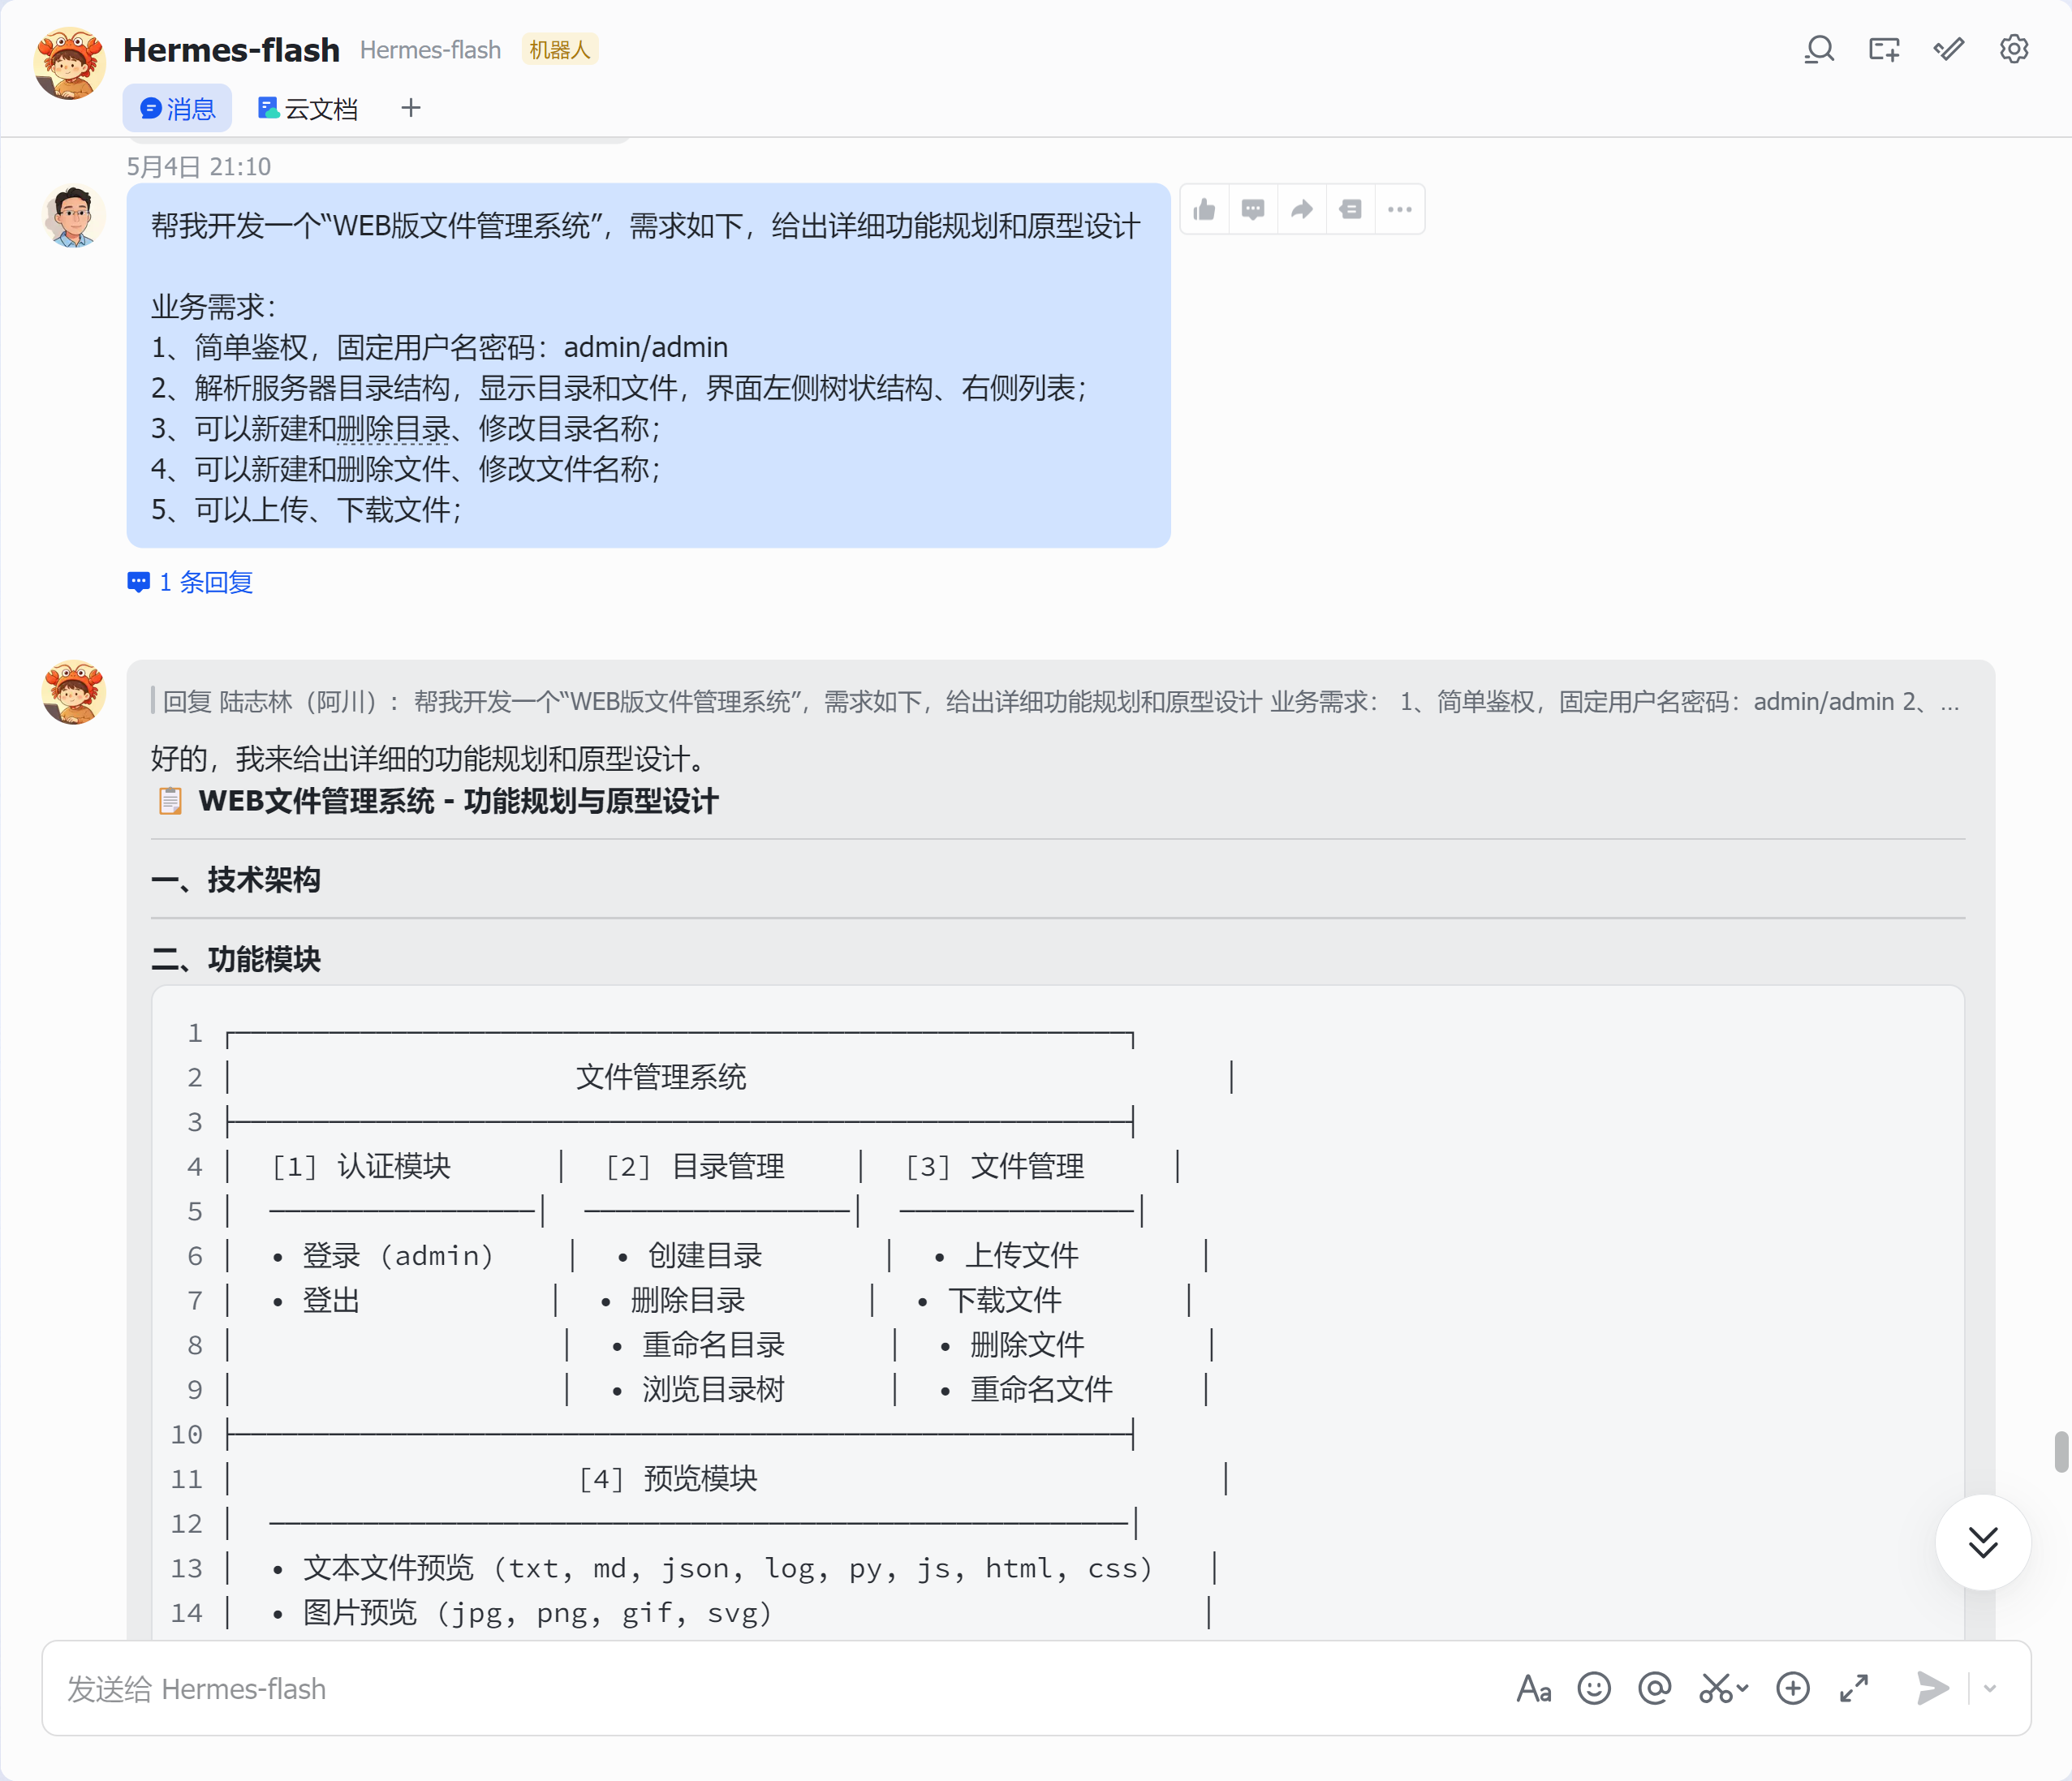This screenshot has width=2072, height=1781.
Task: Reply to message with comment icon
Action: tap(1253, 209)
